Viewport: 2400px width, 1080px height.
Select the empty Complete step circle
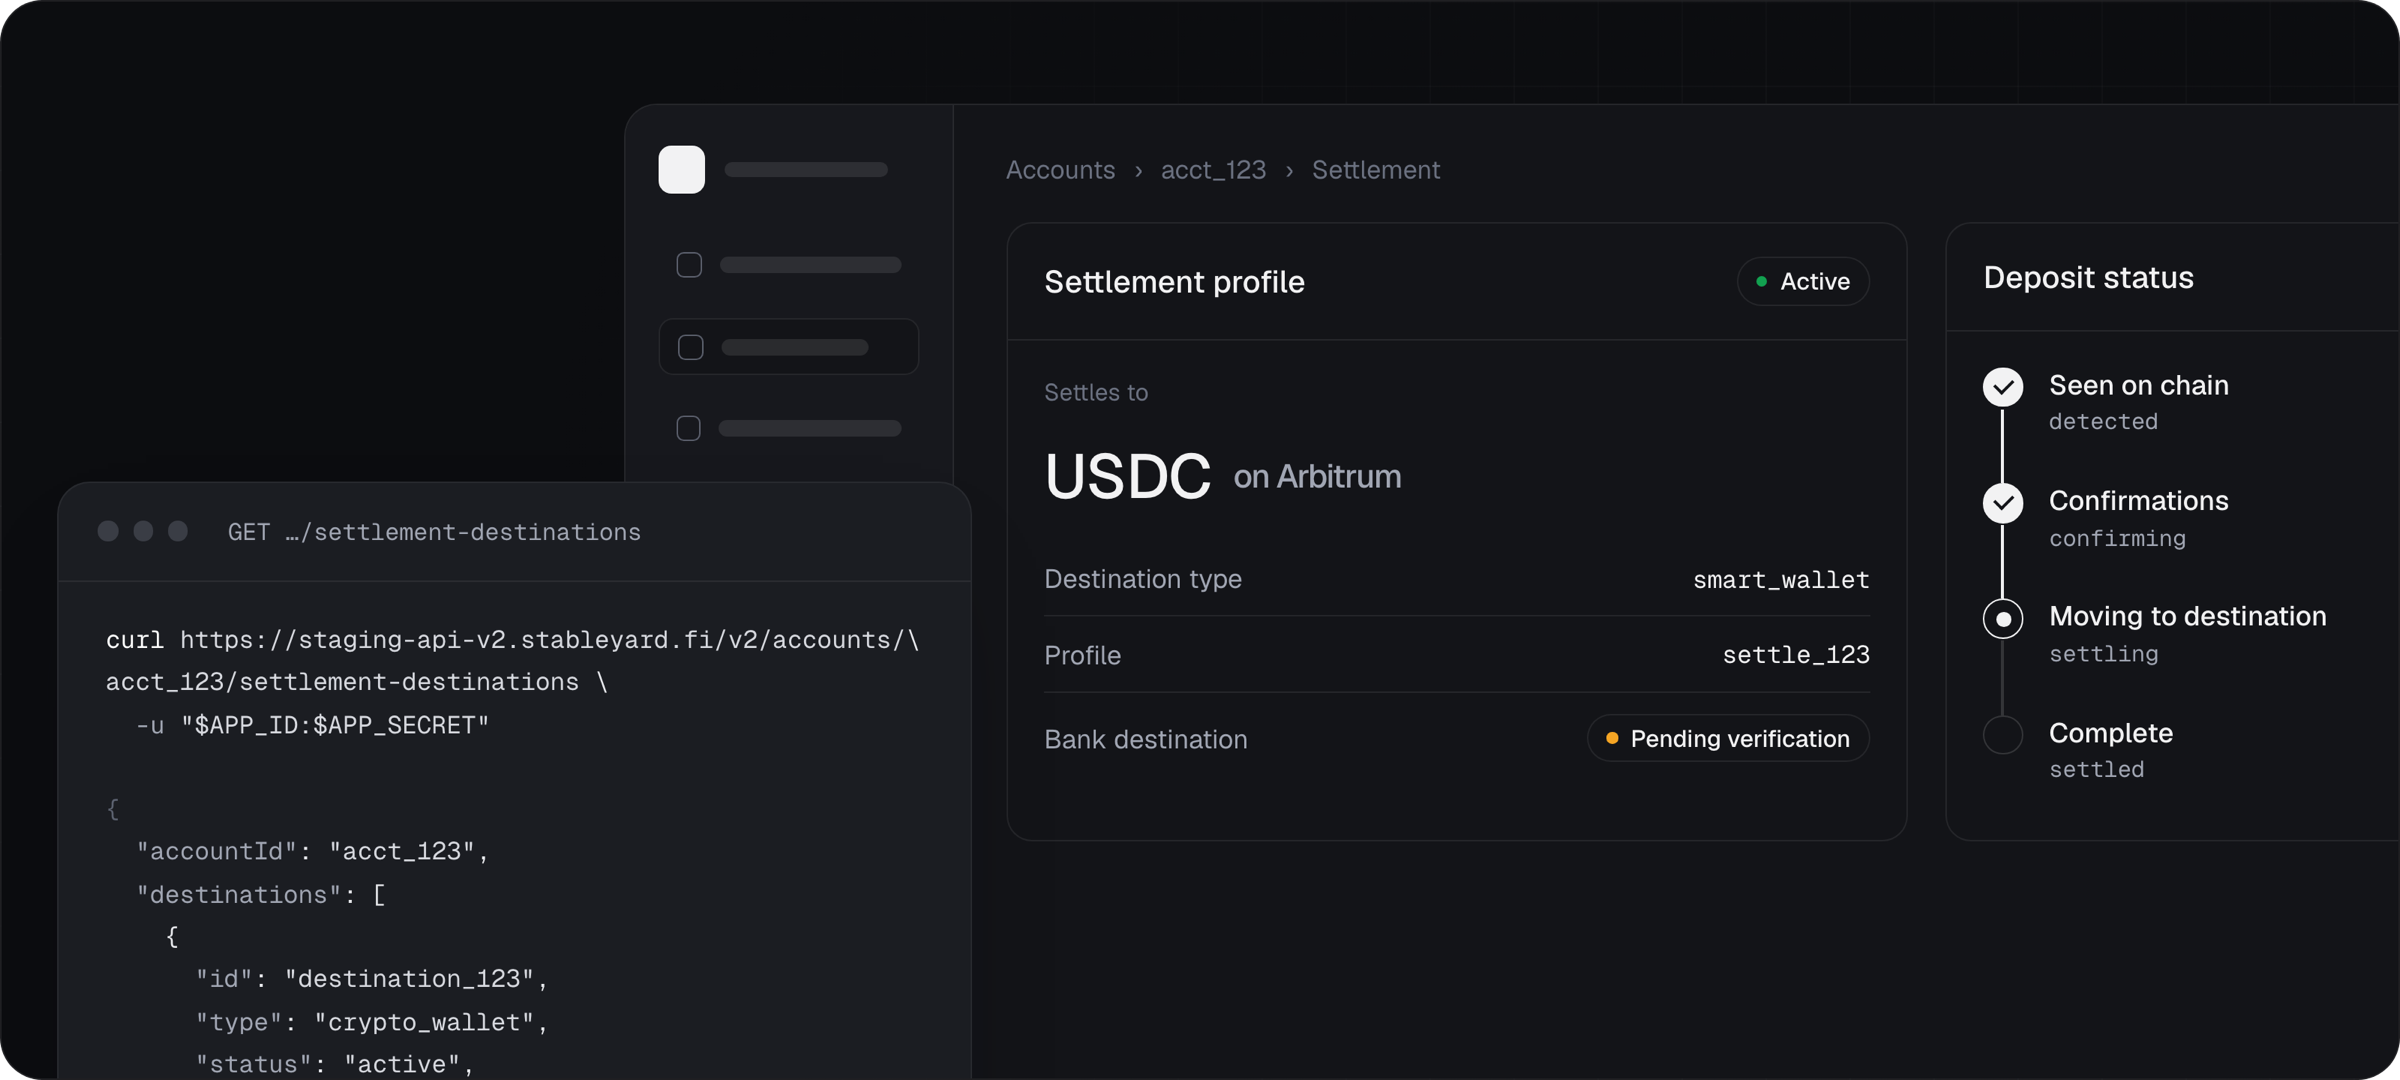point(2003,735)
